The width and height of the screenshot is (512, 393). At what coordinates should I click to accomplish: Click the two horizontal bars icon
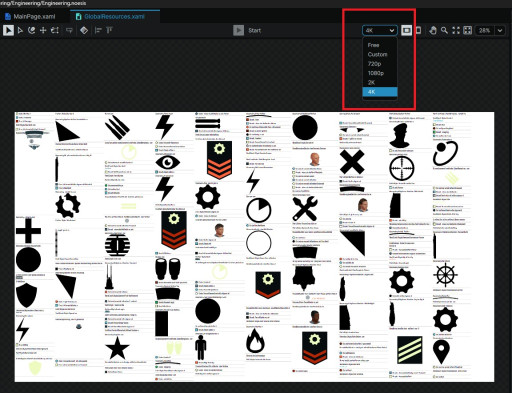tap(208, 124)
